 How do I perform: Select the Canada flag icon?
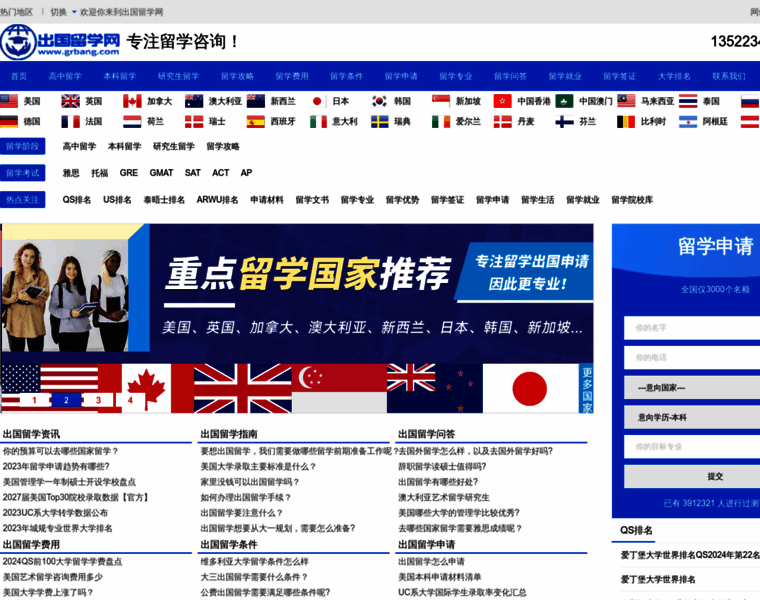[132, 101]
